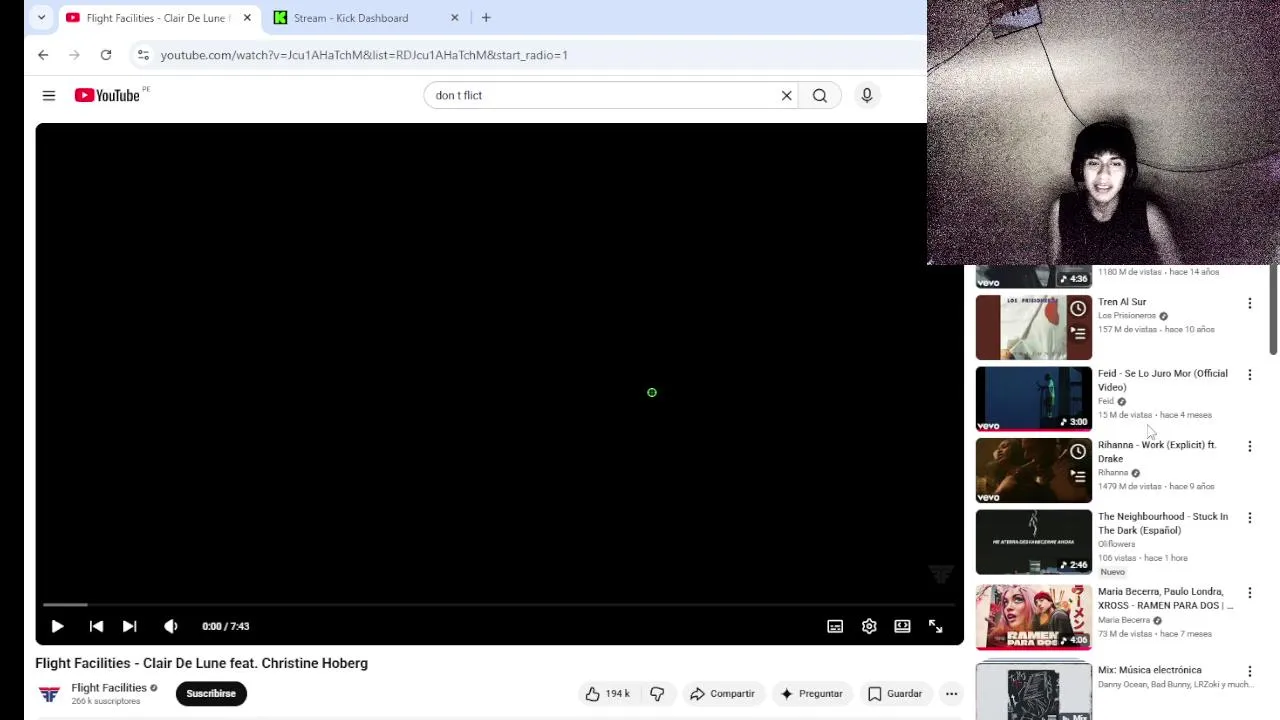The image size is (1280, 720).
Task: Open the Rihanna Work thumbnail
Action: [x=1034, y=470]
